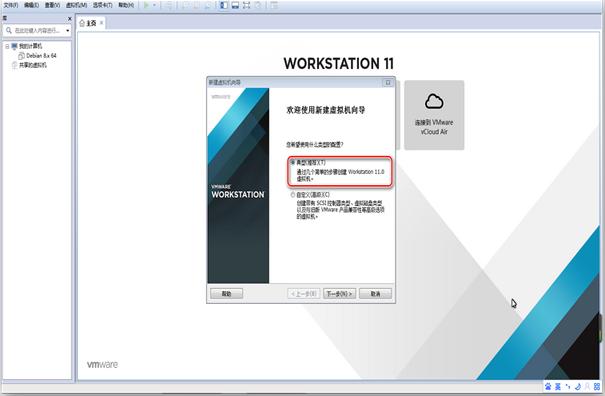This screenshot has width=605, height=396.
Task: Click the Connect to VMware vCloud Air tile
Action: click(x=434, y=115)
